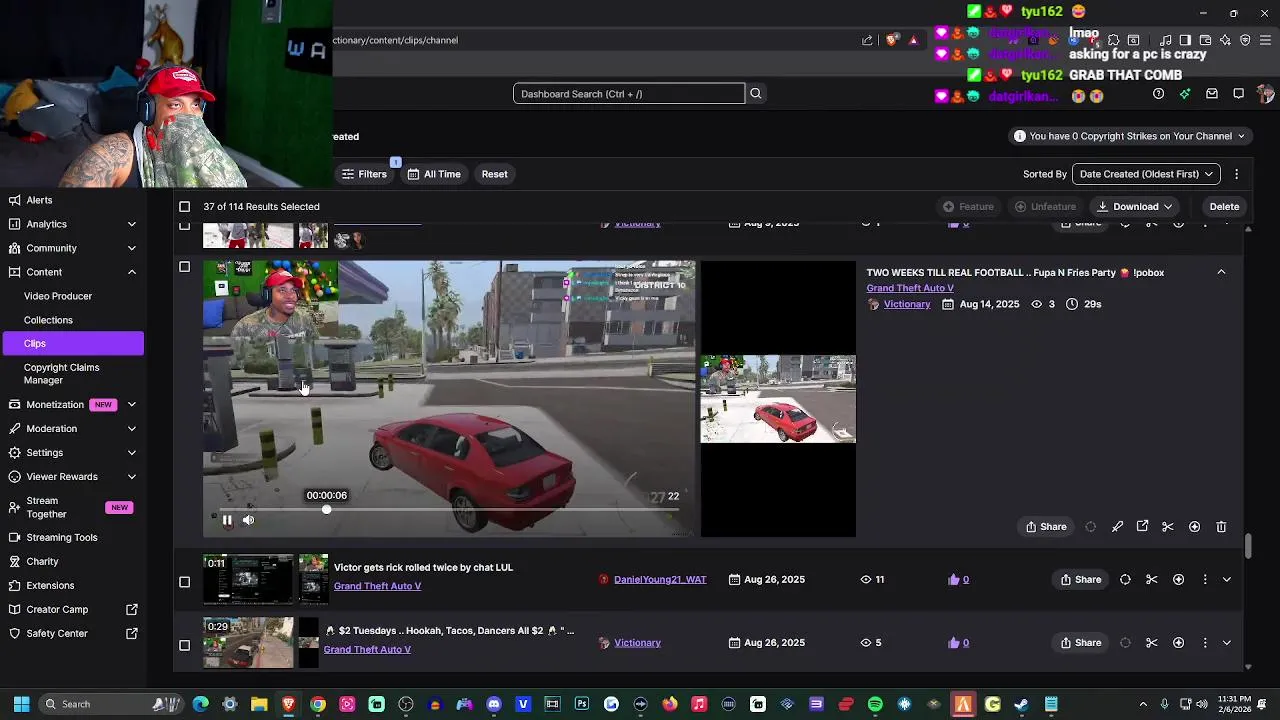Image resolution: width=1280 pixels, height=720 pixels.
Task: Click the expanded clip's trash icon
Action: pos(1221,527)
